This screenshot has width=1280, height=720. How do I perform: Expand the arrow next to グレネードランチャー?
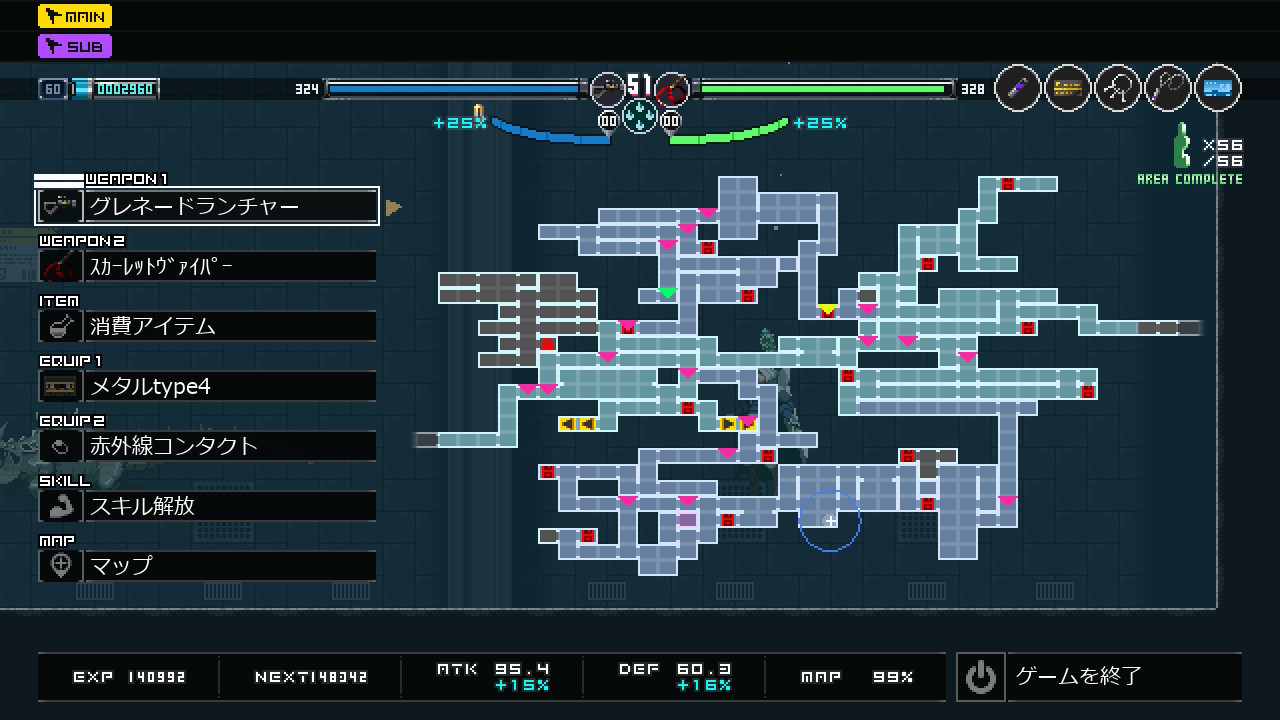point(393,207)
